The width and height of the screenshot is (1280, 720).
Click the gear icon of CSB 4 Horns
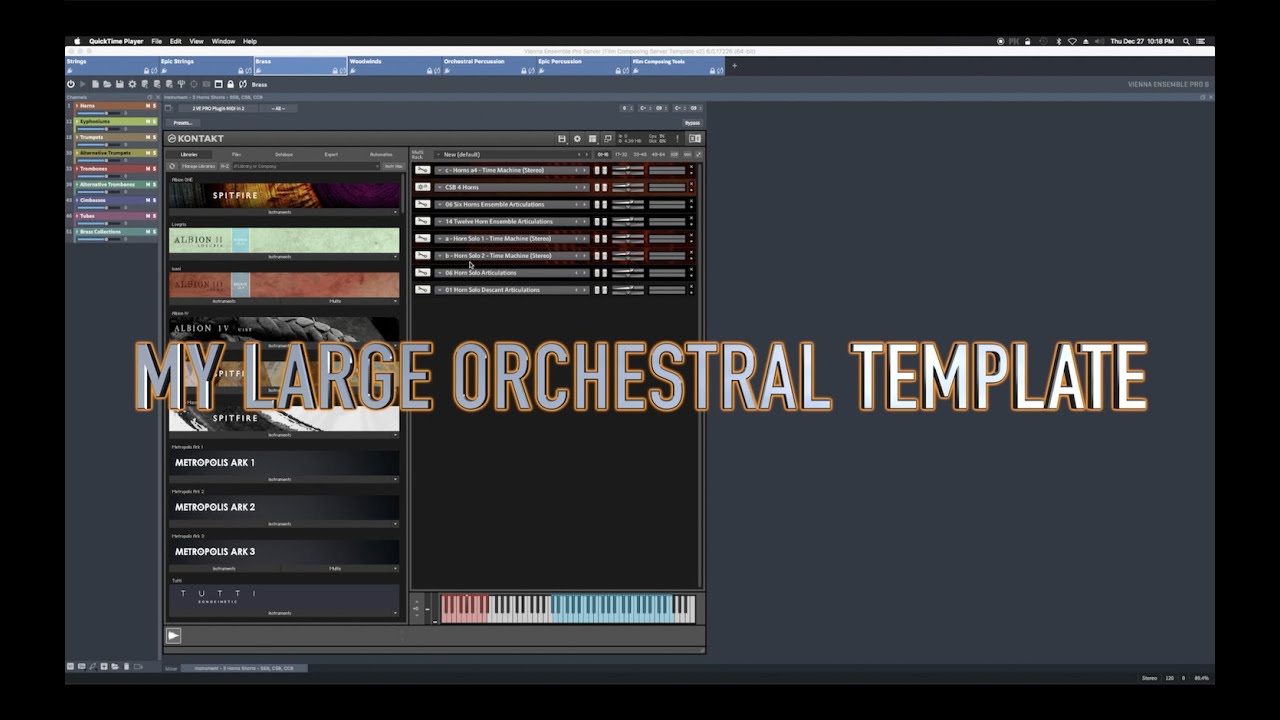[423, 187]
